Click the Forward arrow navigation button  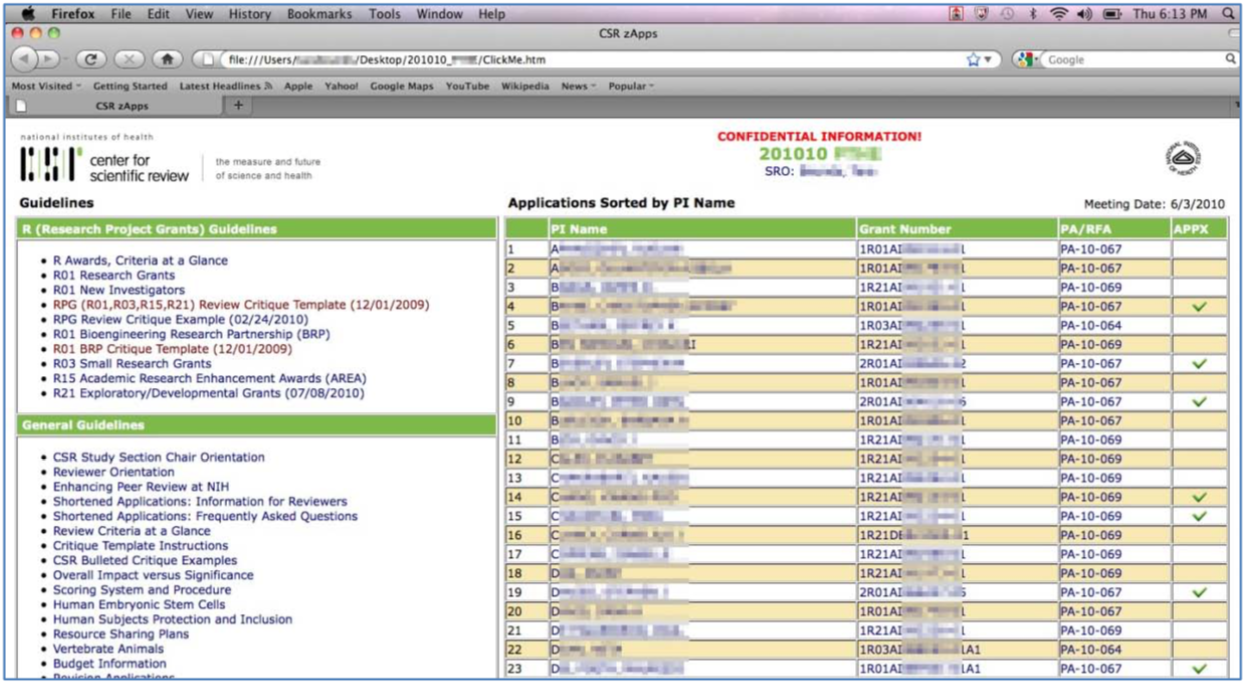[49, 60]
